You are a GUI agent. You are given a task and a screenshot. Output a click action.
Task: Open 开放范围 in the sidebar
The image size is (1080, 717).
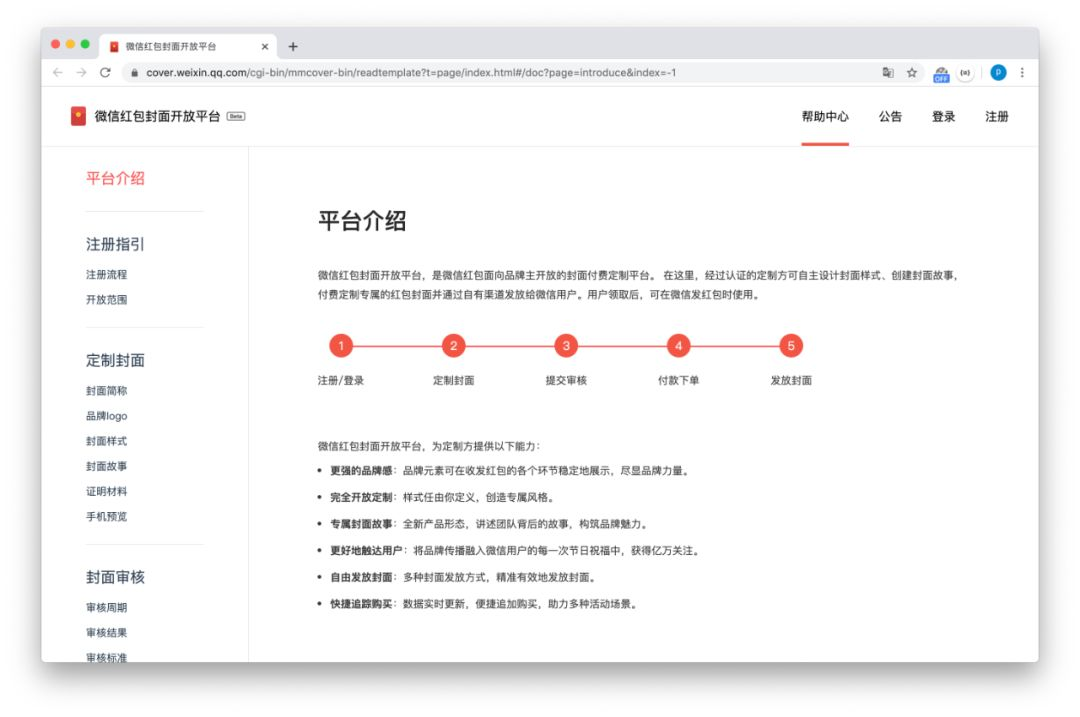(107, 300)
